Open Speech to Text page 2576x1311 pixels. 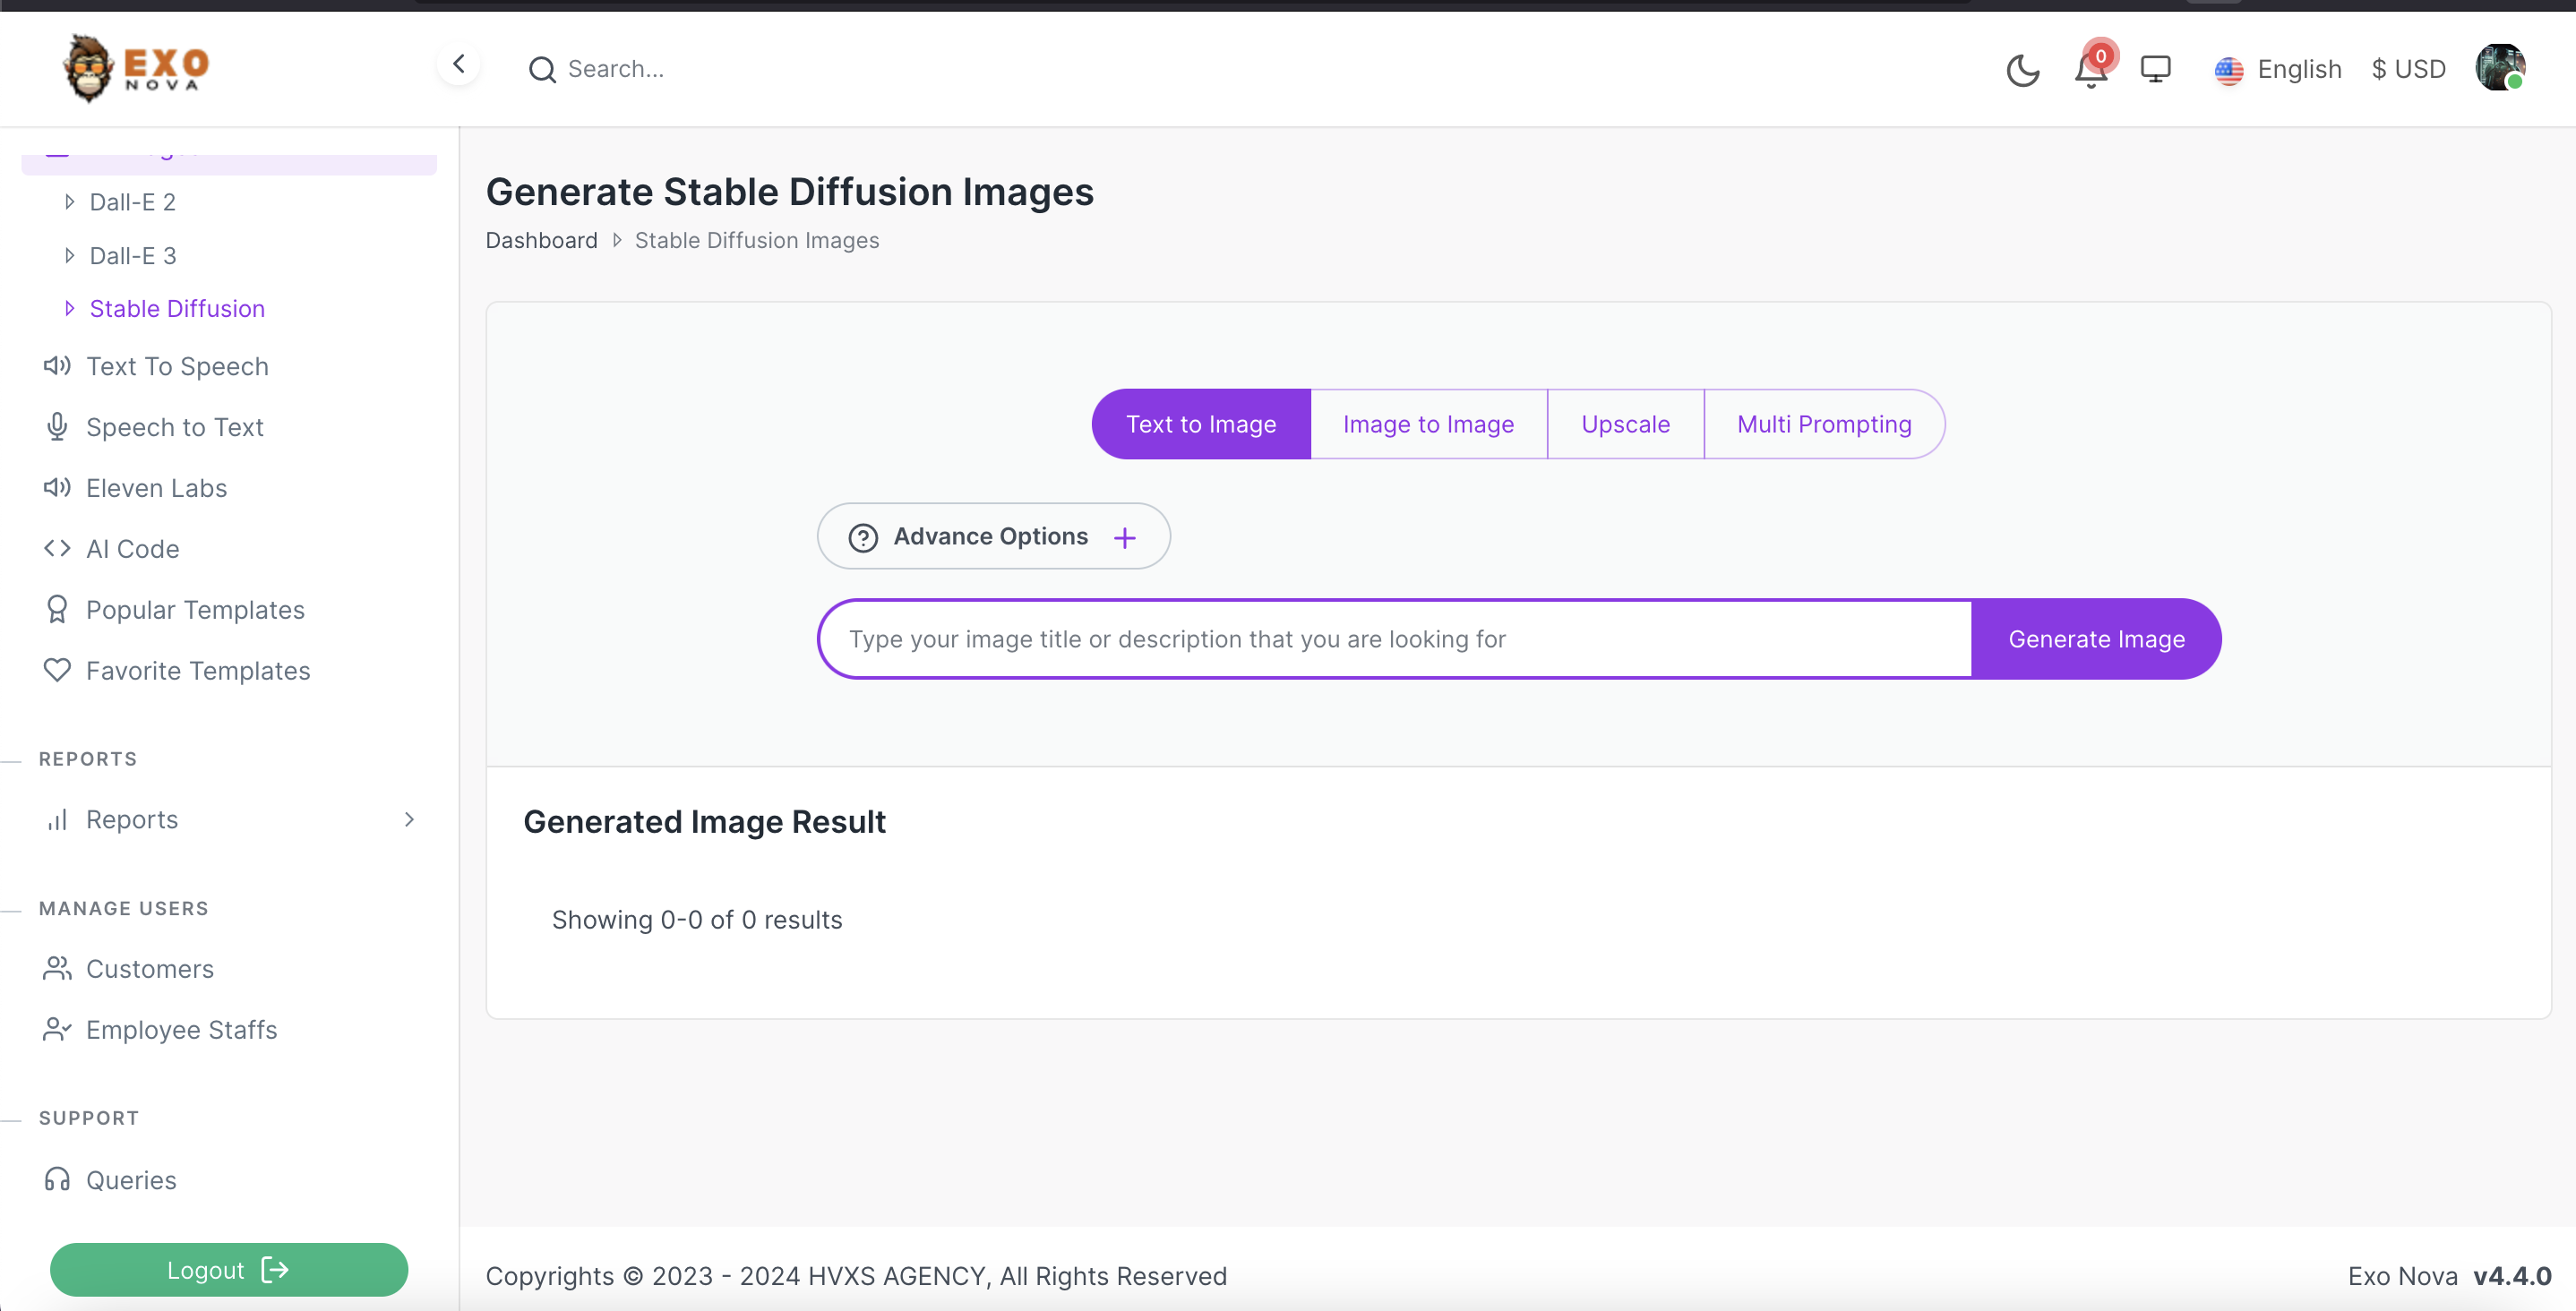click(x=174, y=427)
